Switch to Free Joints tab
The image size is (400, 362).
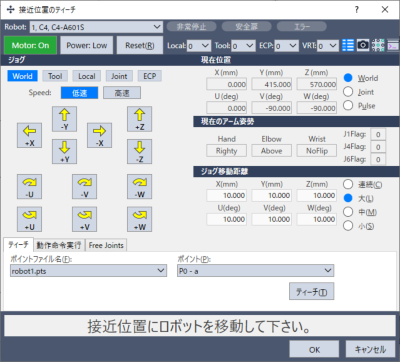point(106,245)
